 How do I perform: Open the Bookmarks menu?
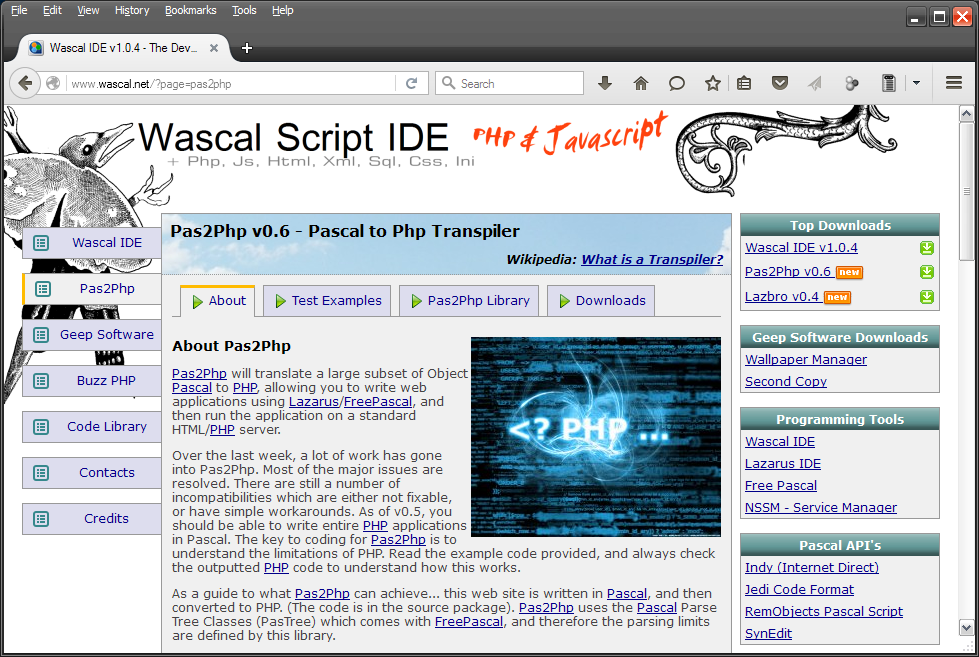pos(190,11)
